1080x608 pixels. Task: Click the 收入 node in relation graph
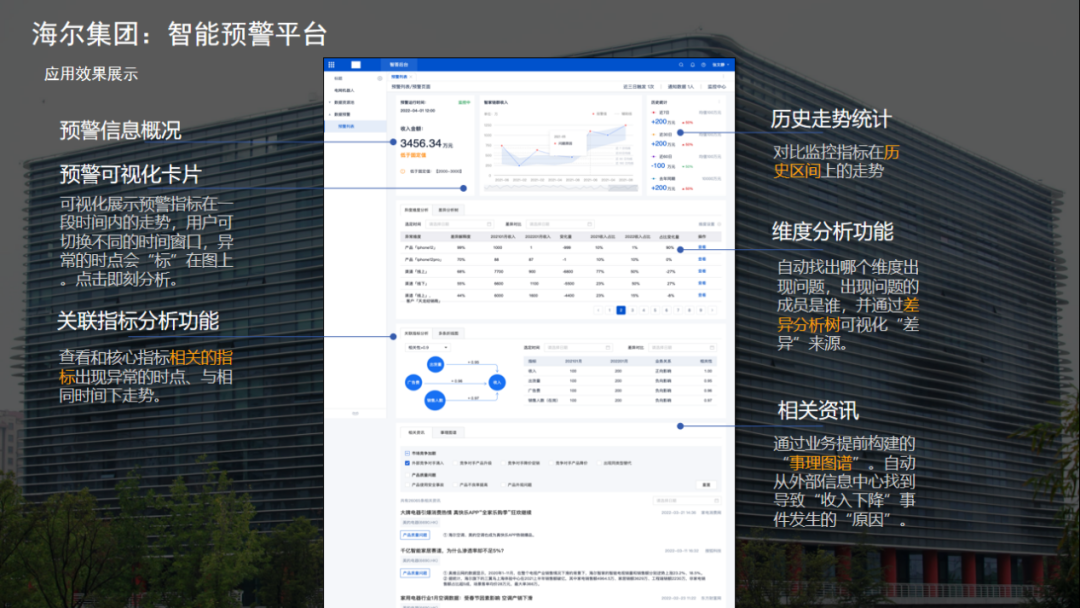497,382
